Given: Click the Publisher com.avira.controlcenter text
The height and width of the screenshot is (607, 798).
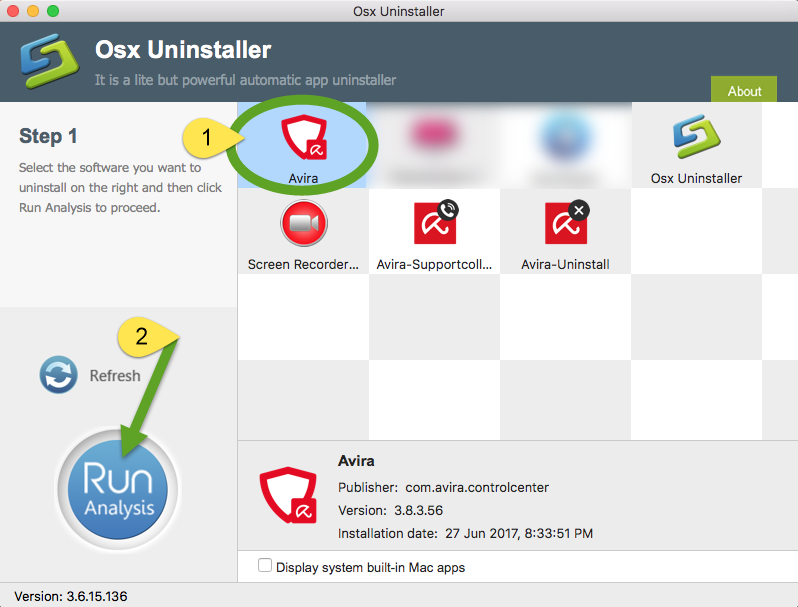Looking at the screenshot, I should 443,487.
